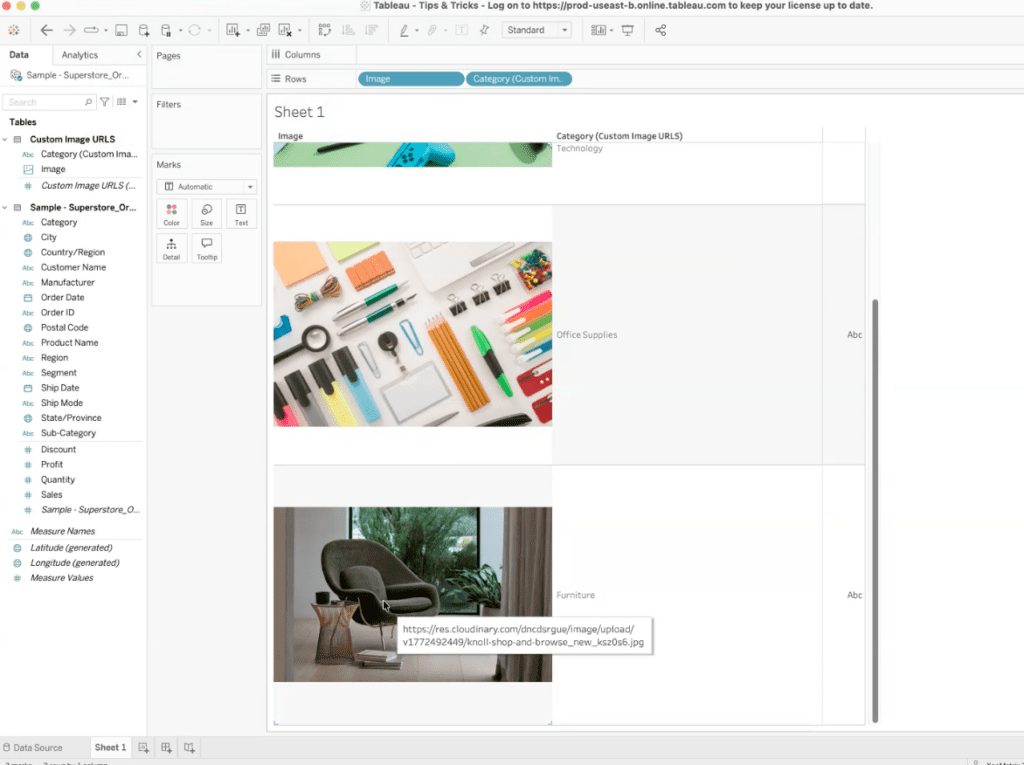Click the Detail marks card button
The image size is (1024, 765).
pos(172,248)
